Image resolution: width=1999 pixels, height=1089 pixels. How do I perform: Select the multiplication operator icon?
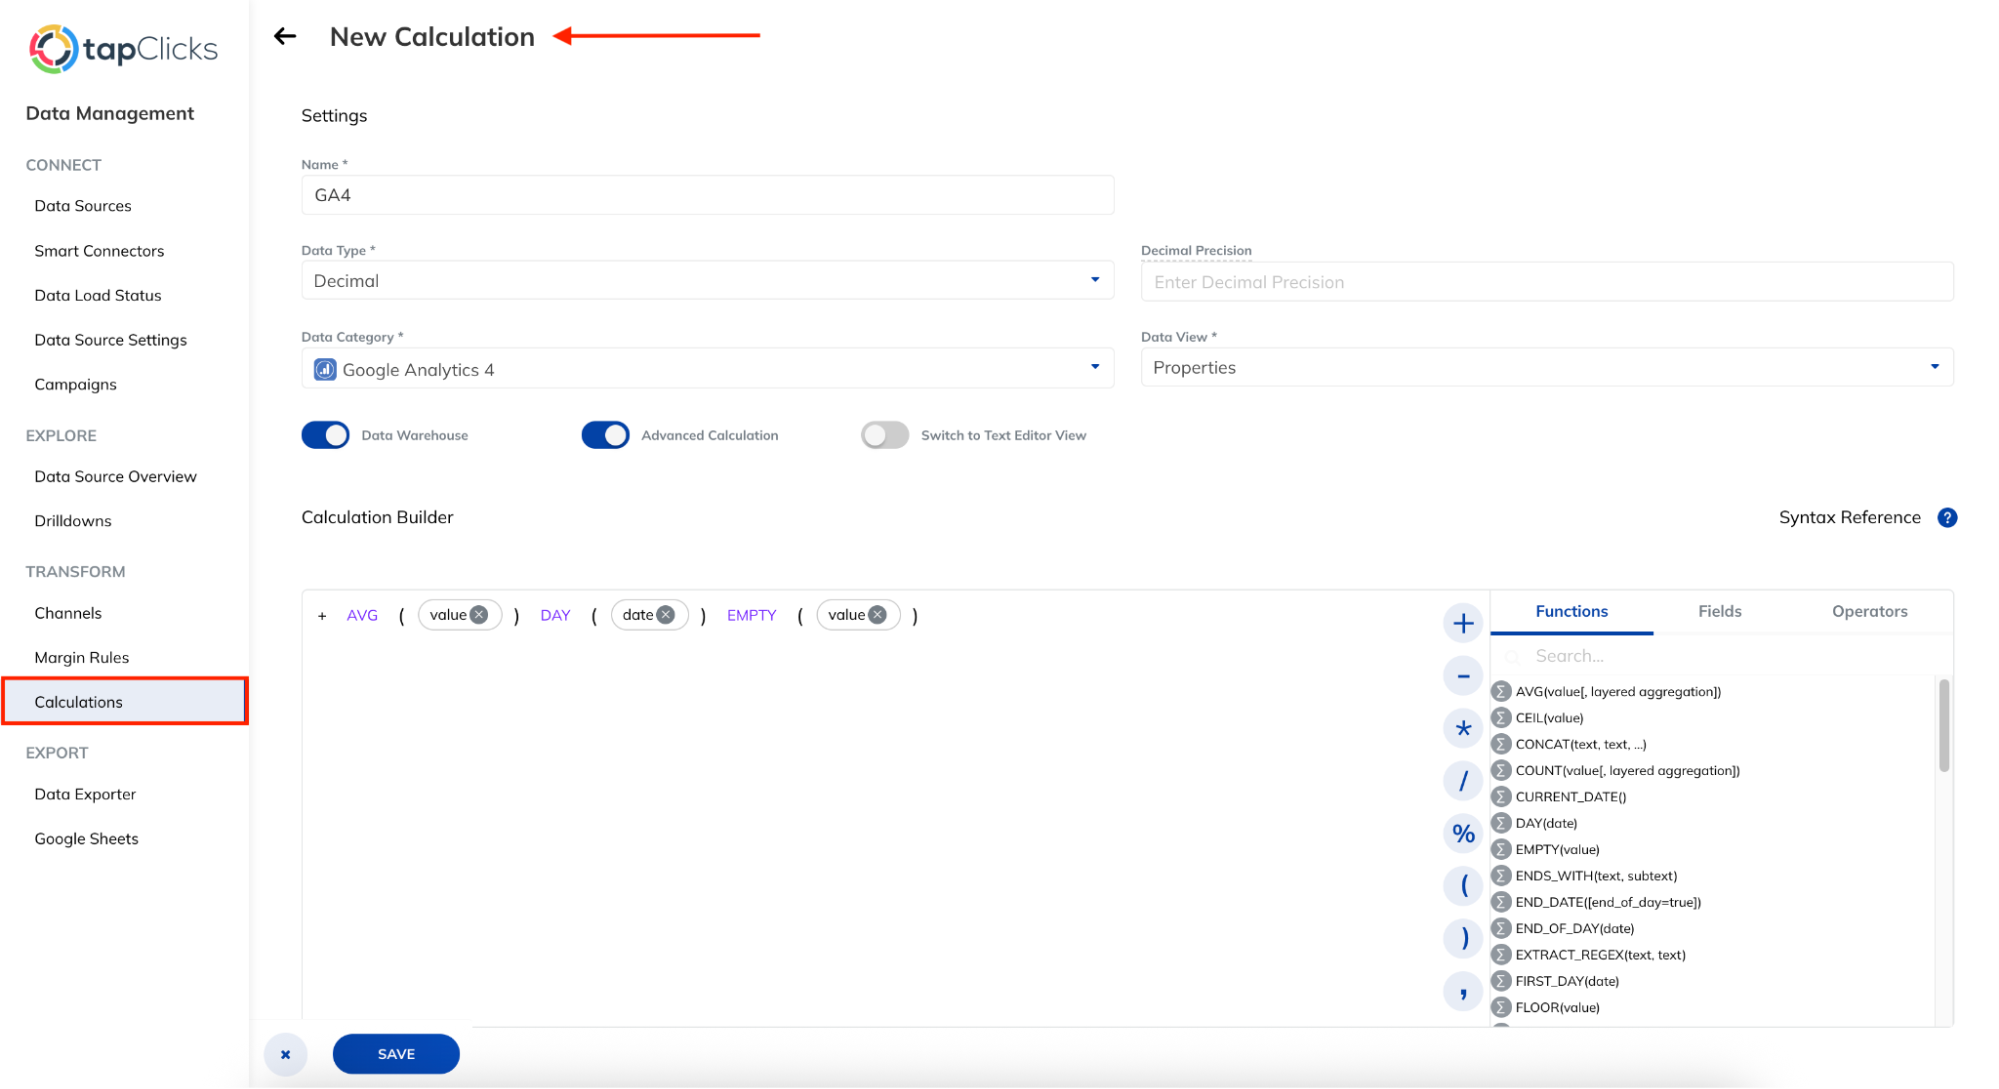point(1462,728)
